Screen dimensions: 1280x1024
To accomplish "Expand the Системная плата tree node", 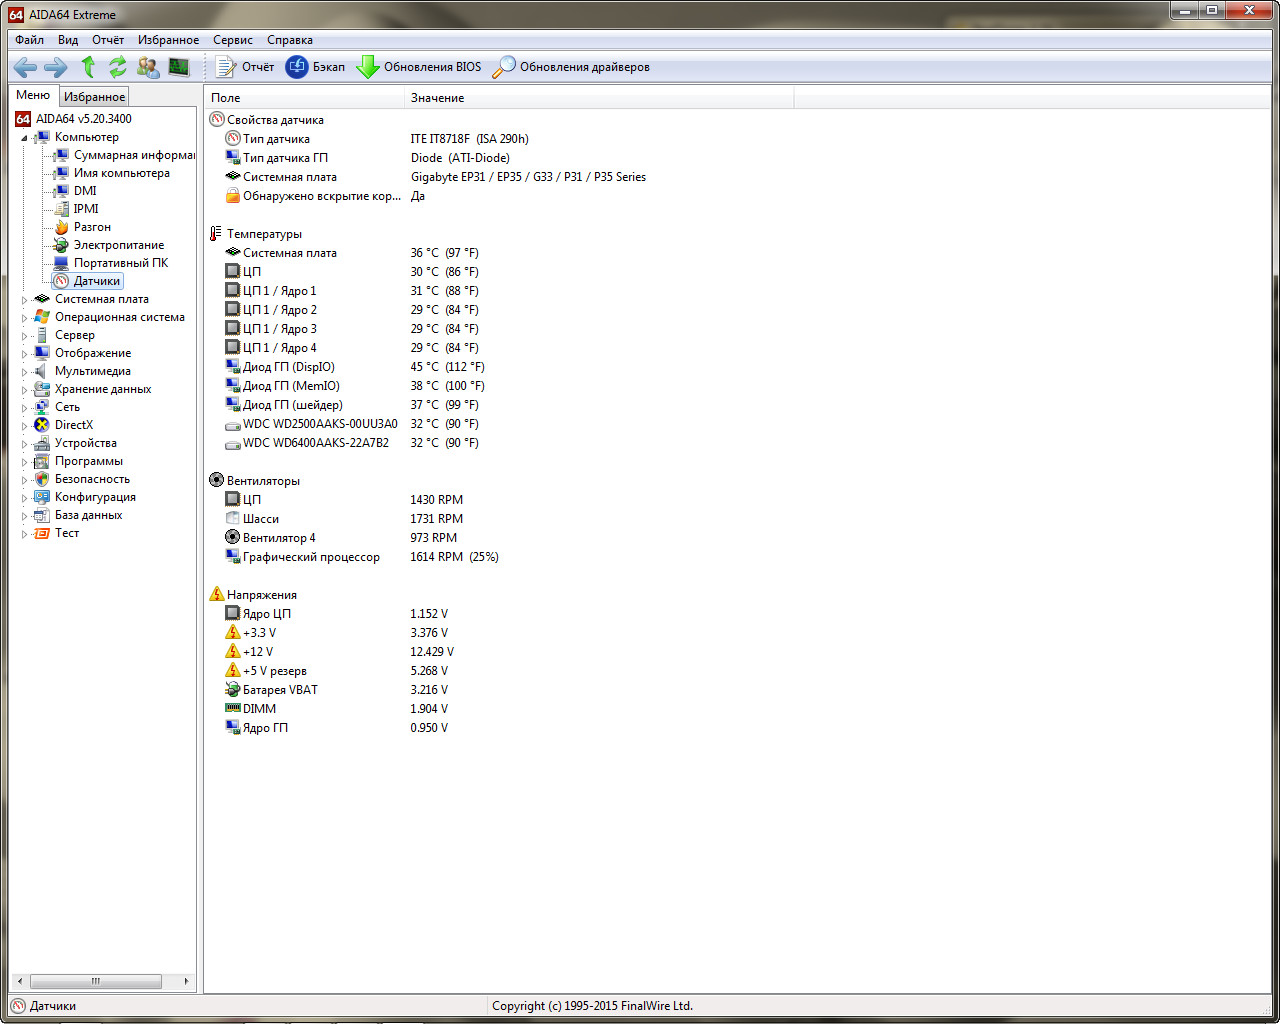I will 25,299.
